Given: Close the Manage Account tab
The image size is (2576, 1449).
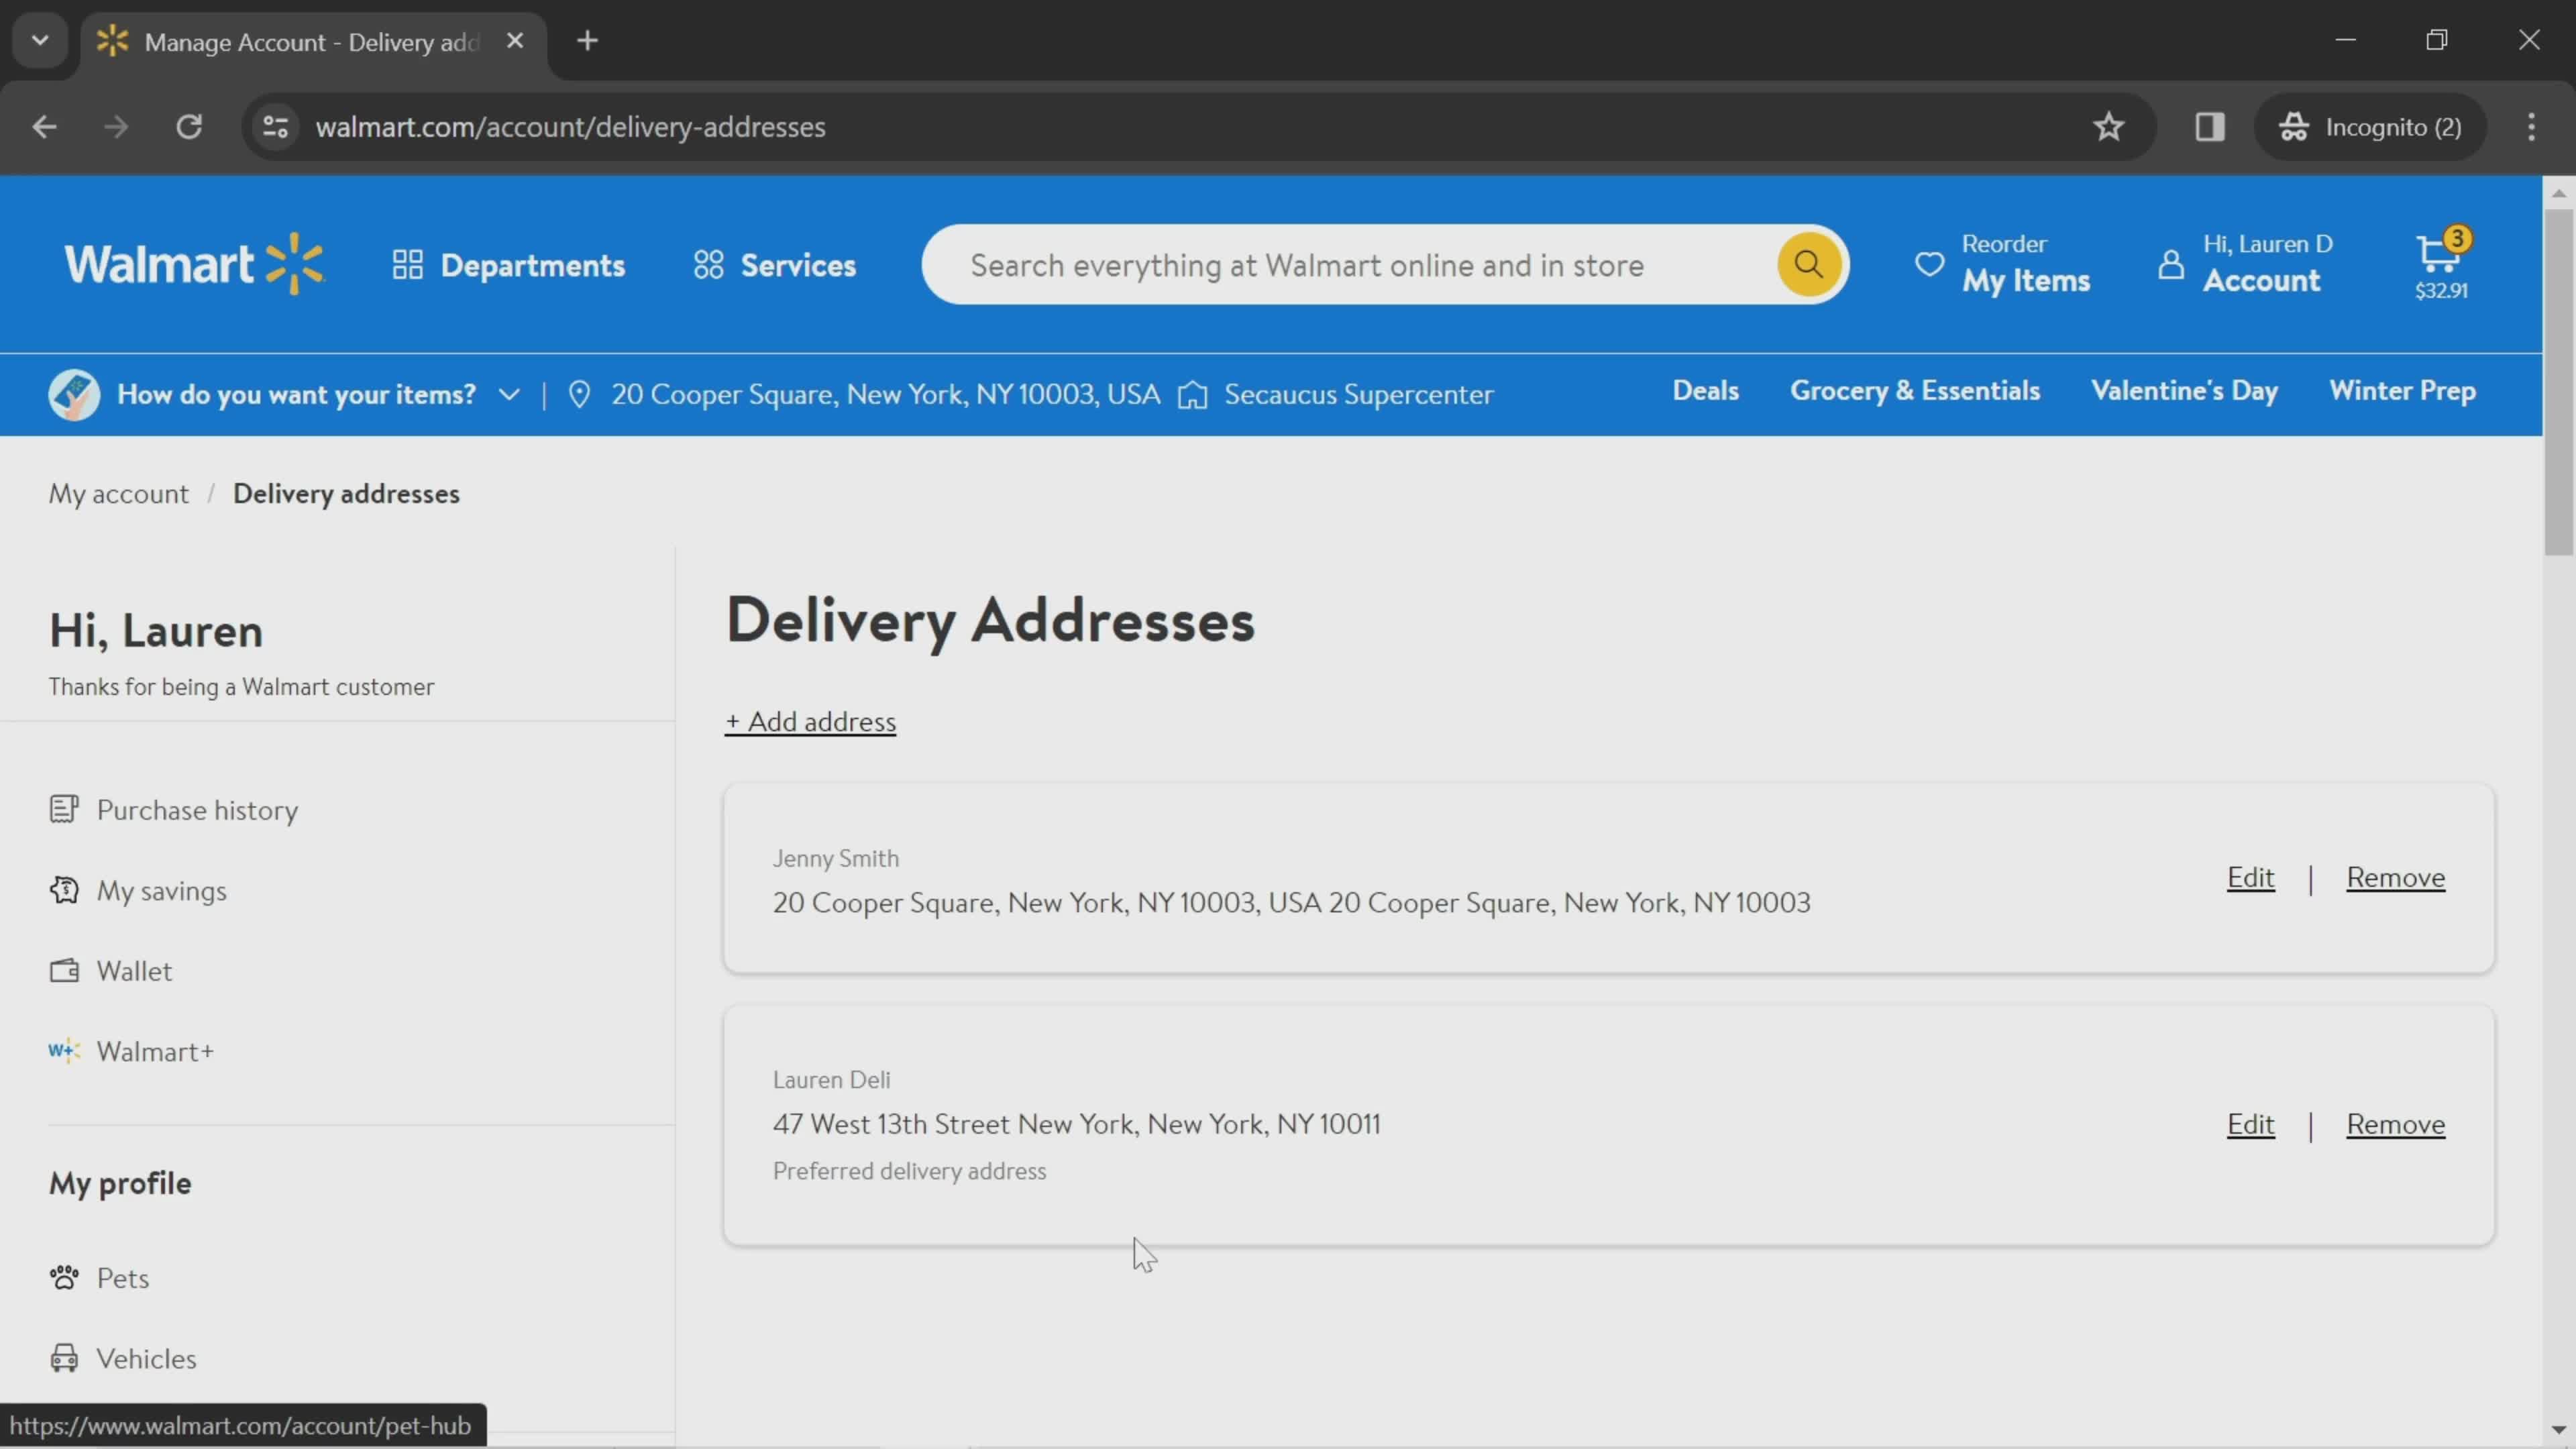Looking at the screenshot, I should point(515,41).
